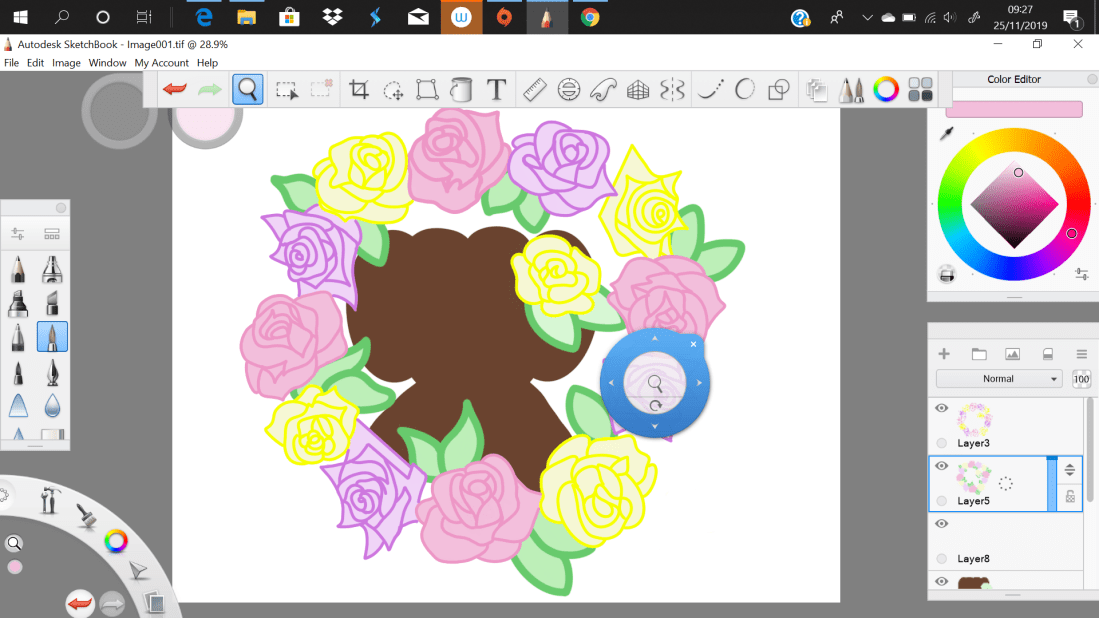
Task: Select the Crop tool in toolbar
Action: tap(359, 90)
